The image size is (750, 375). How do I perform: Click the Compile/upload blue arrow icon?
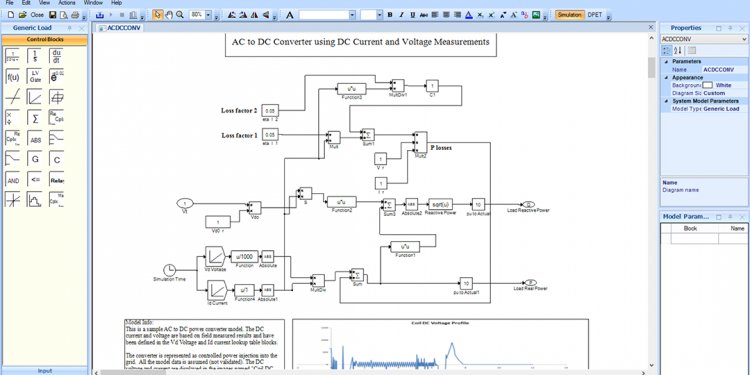coord(99,15)
